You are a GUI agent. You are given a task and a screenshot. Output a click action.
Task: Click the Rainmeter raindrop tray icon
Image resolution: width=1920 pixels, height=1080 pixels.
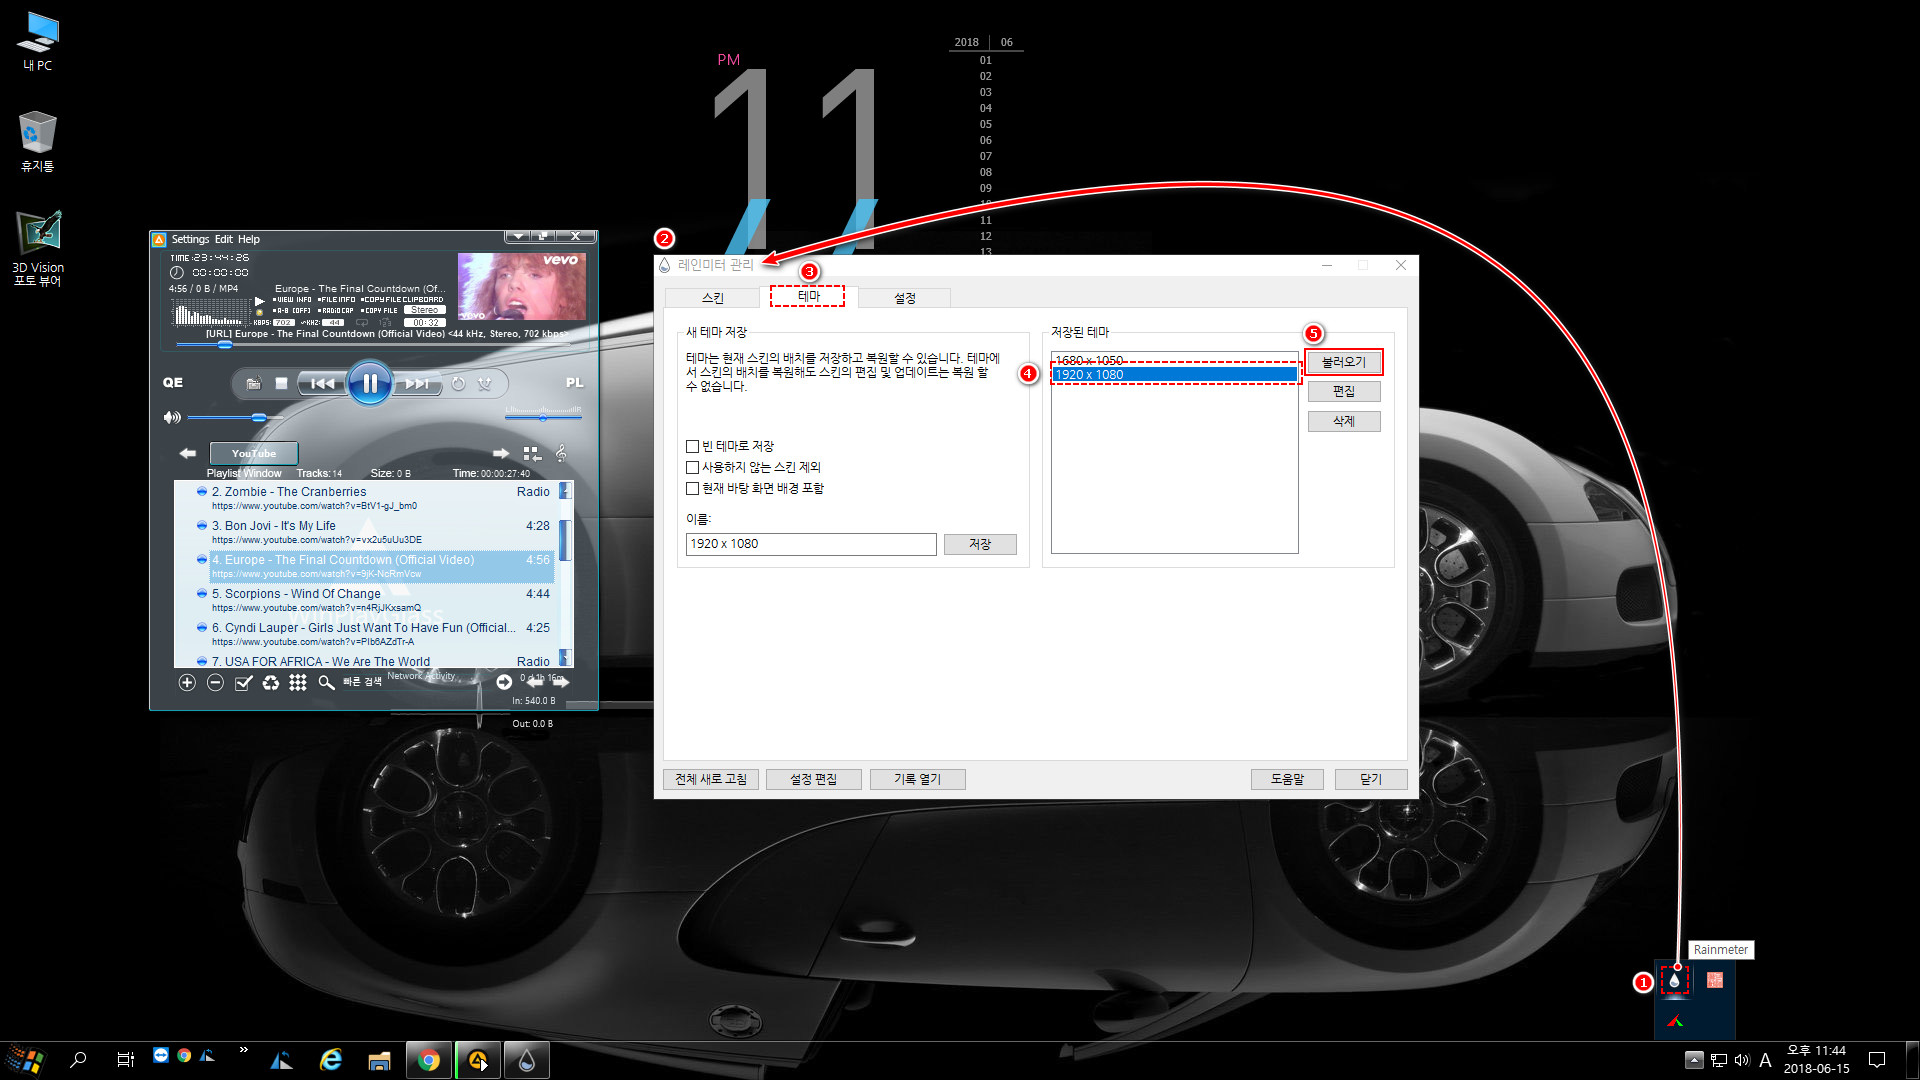pyautogui.click(x=1674, y=980)
